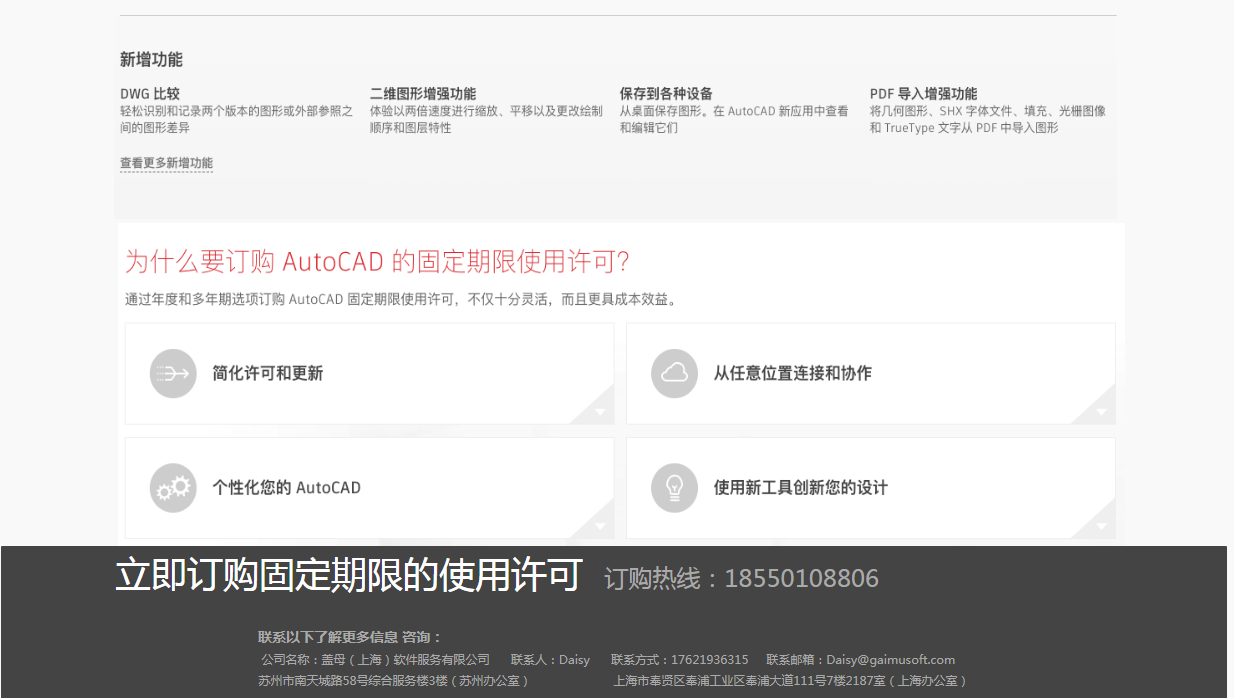1234x698 pixels.
Task: Click the gears icon beside 个性化您的 AutoCAD
Action: (173, 488)
